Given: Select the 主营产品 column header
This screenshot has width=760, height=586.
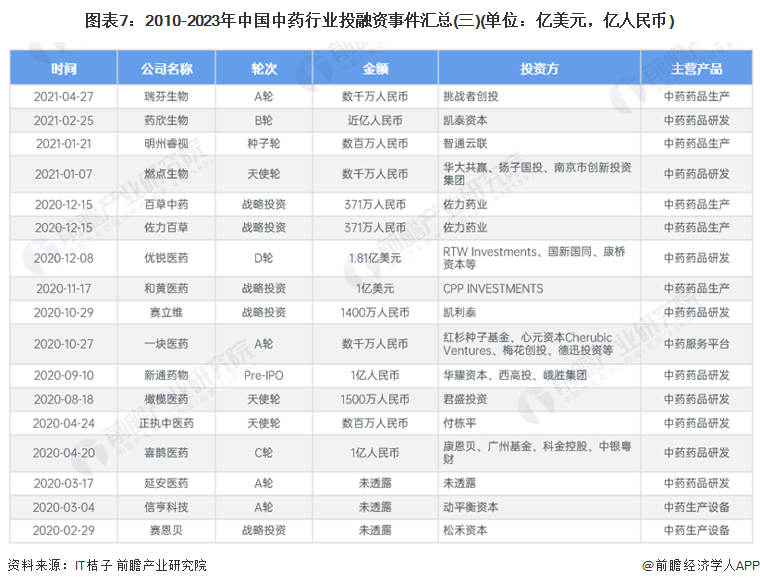Looking at the screenshot, I should point(696,68).
